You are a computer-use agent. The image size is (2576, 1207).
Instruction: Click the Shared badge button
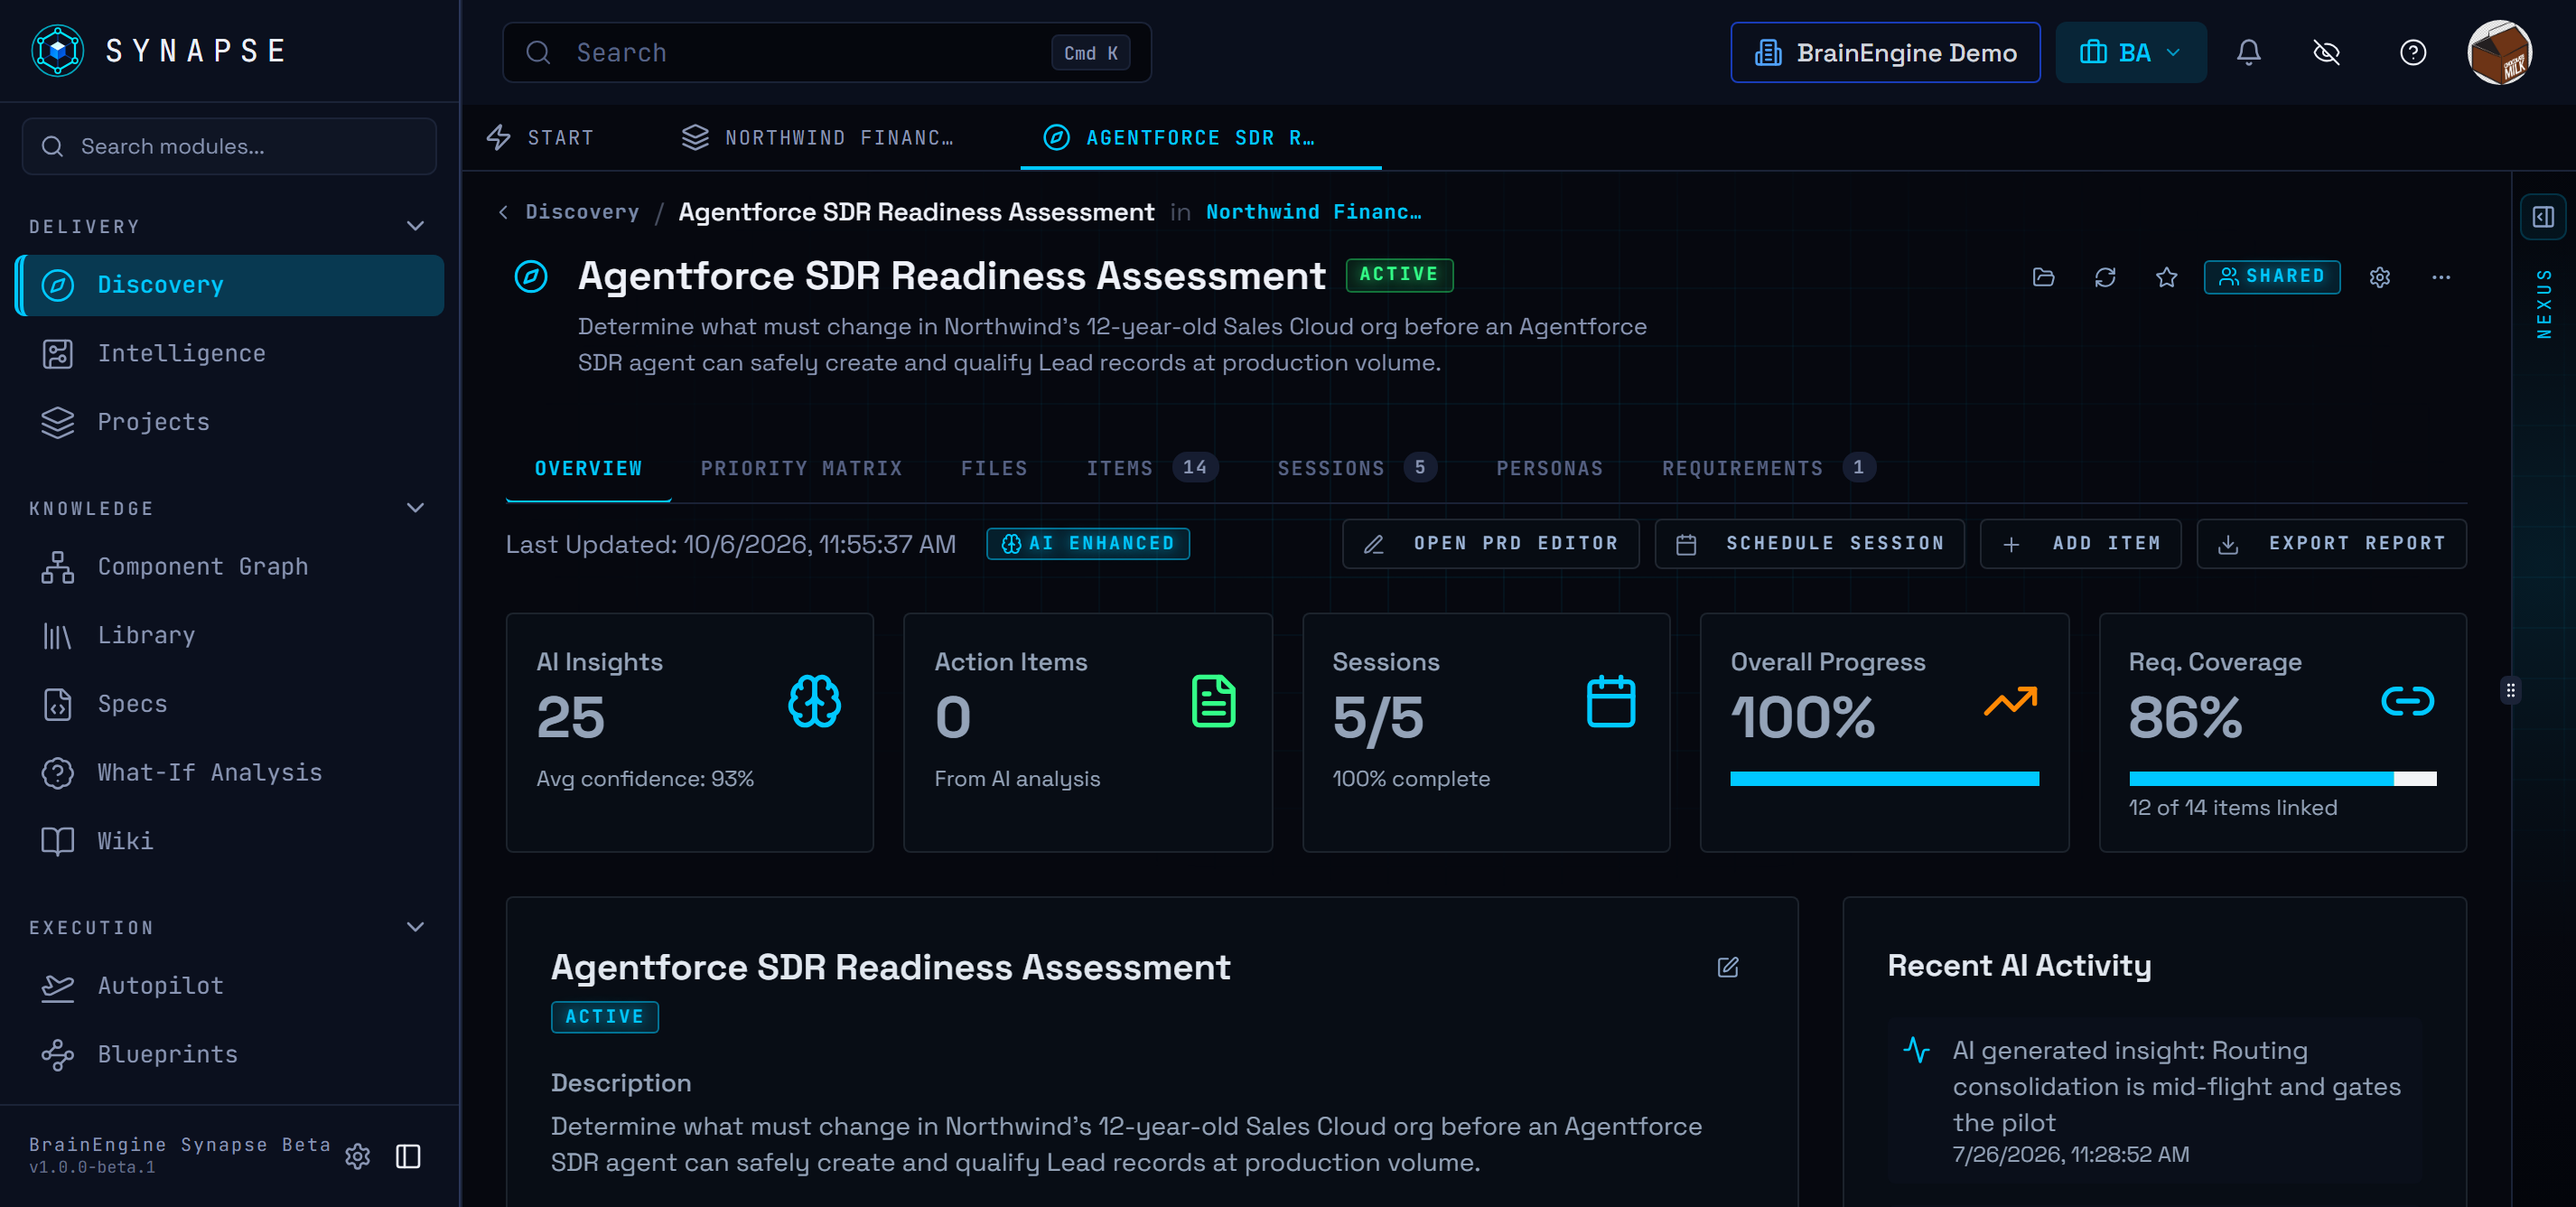coord(2271,277)
